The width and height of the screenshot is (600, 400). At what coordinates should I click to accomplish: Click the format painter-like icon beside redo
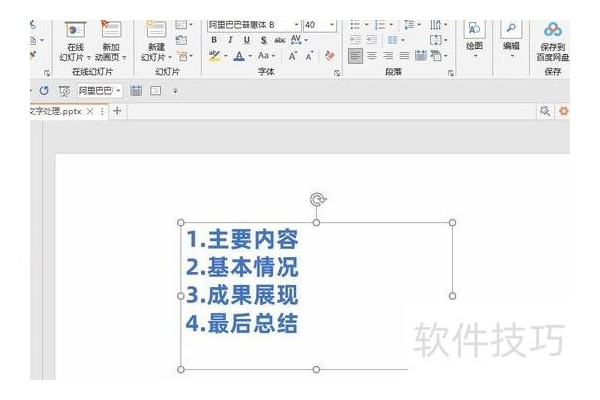64,91
